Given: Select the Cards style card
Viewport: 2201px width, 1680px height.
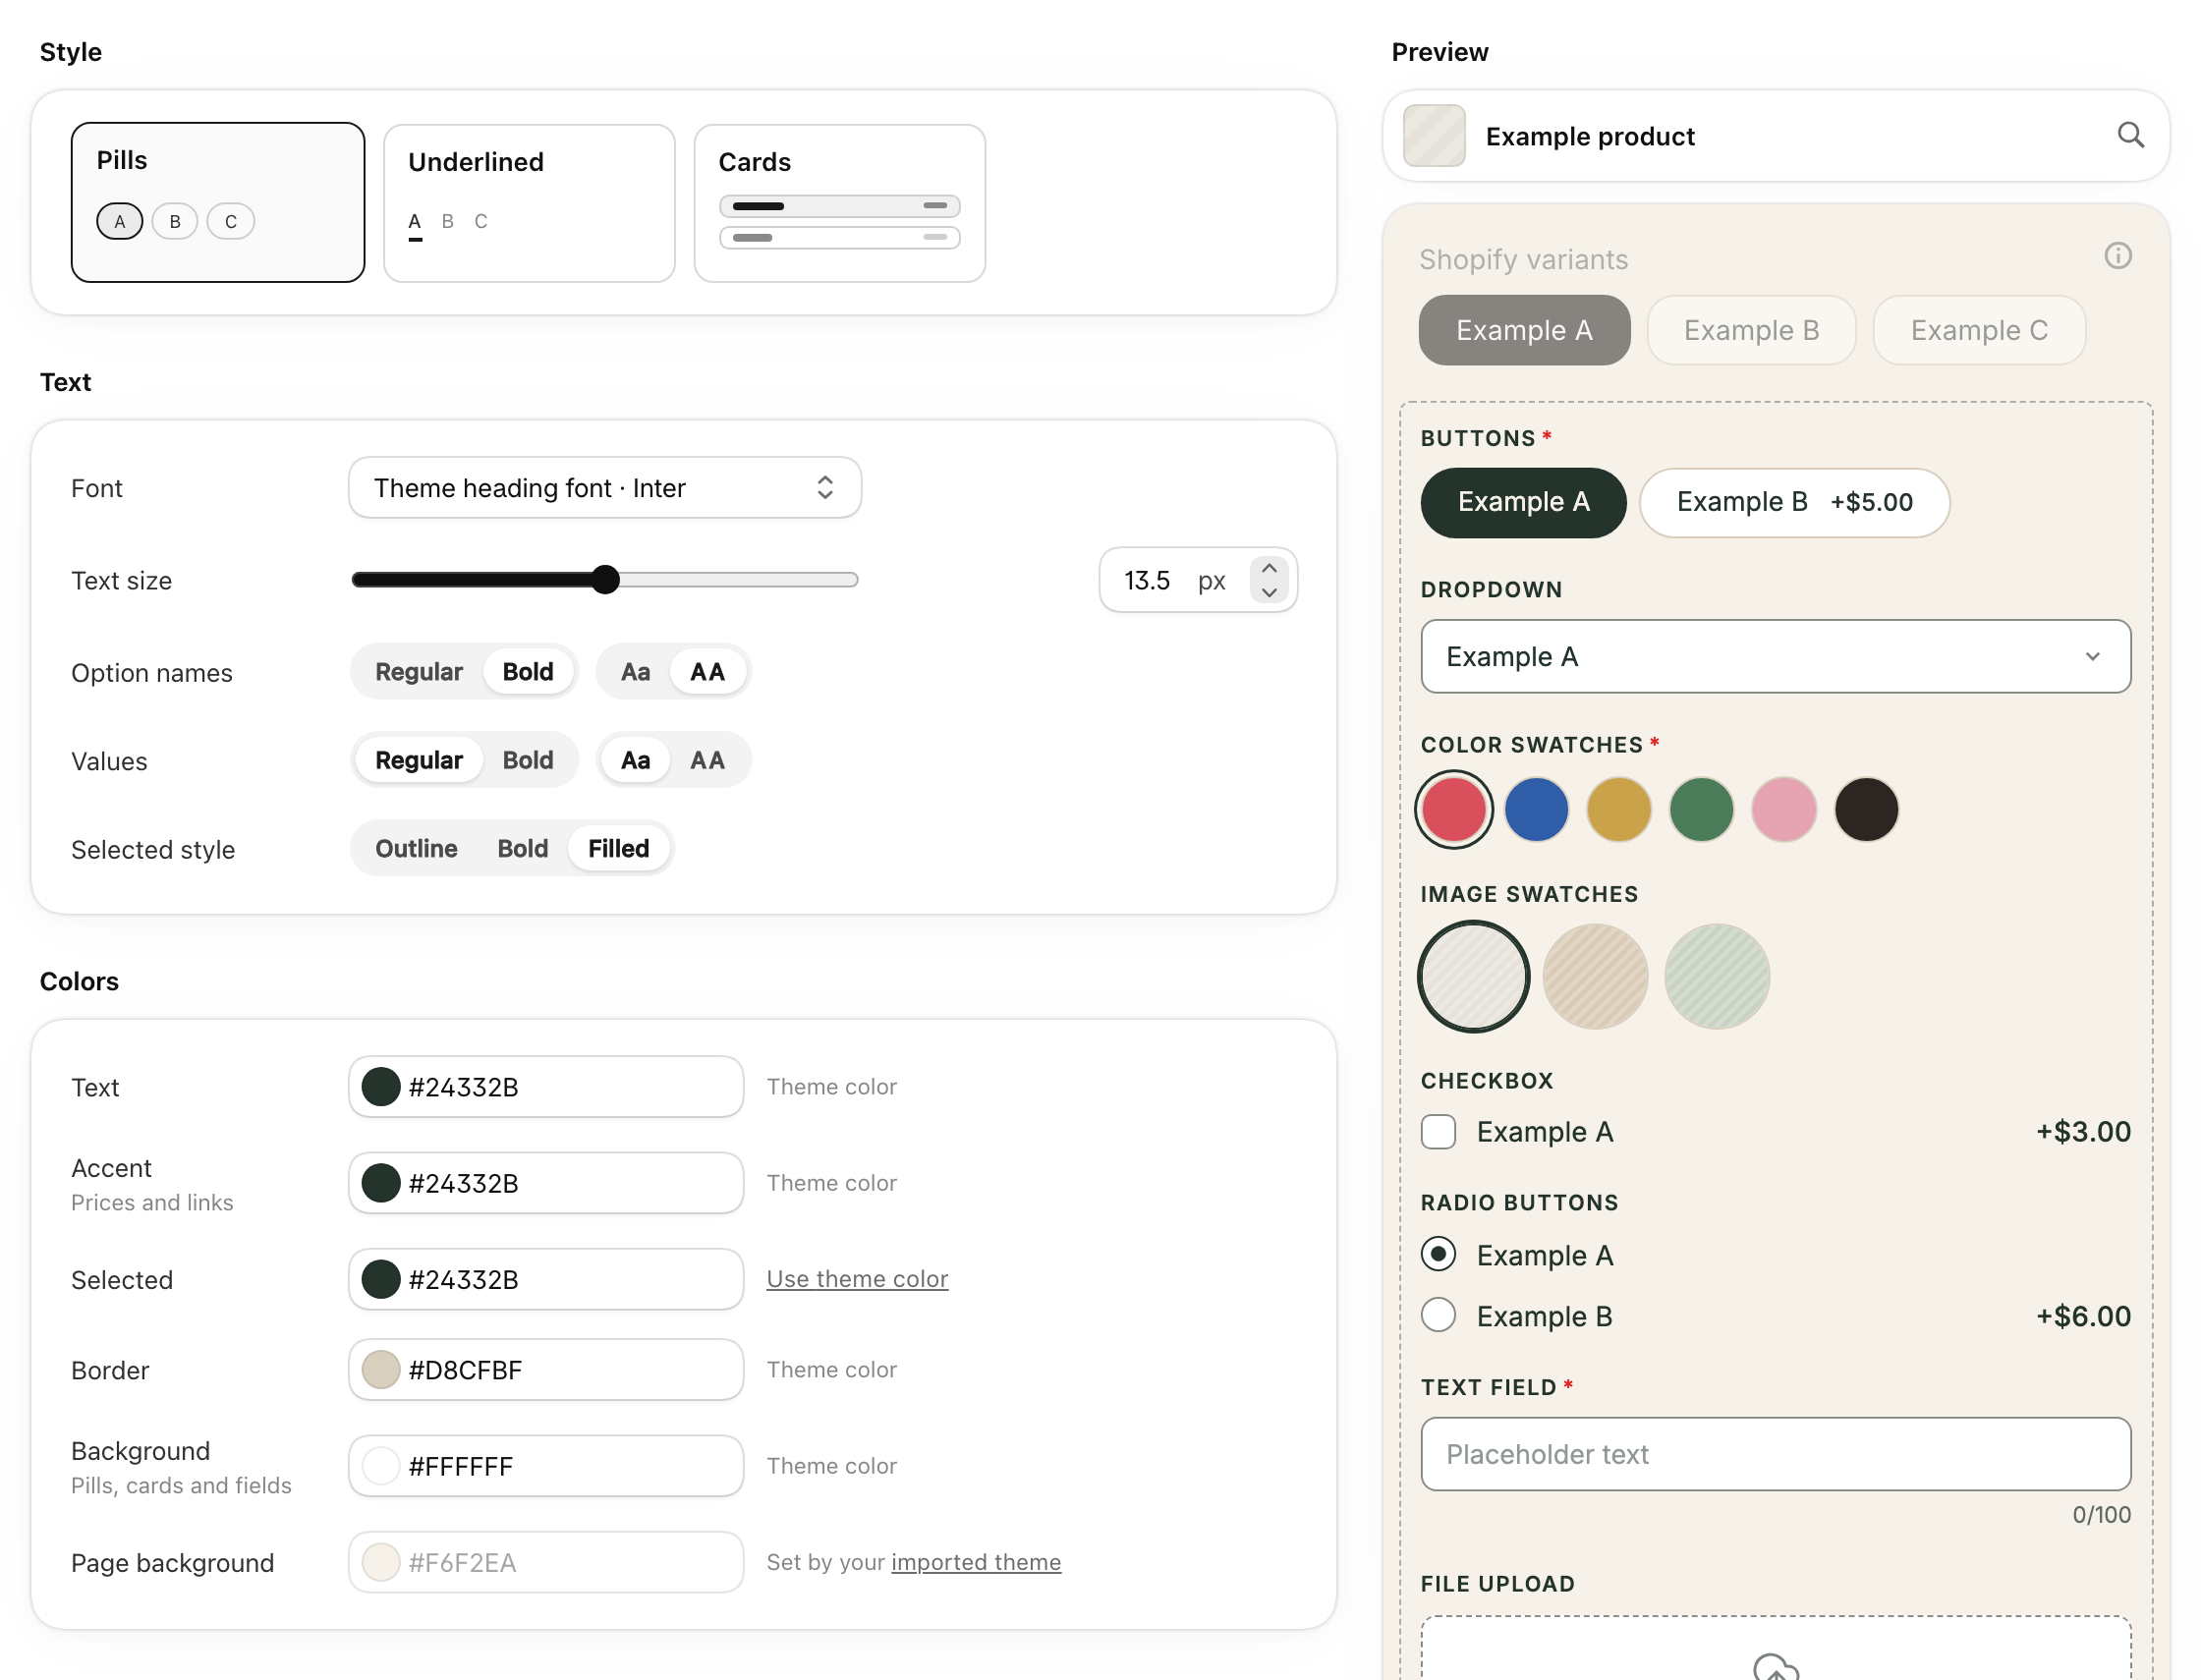Looking at the screenshot, I should (x=839, y=203).
